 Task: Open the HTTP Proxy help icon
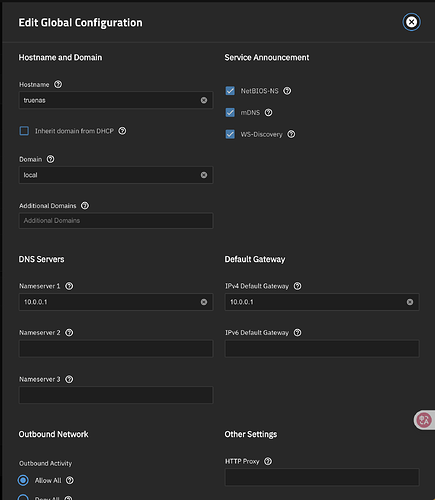(268, 461)
